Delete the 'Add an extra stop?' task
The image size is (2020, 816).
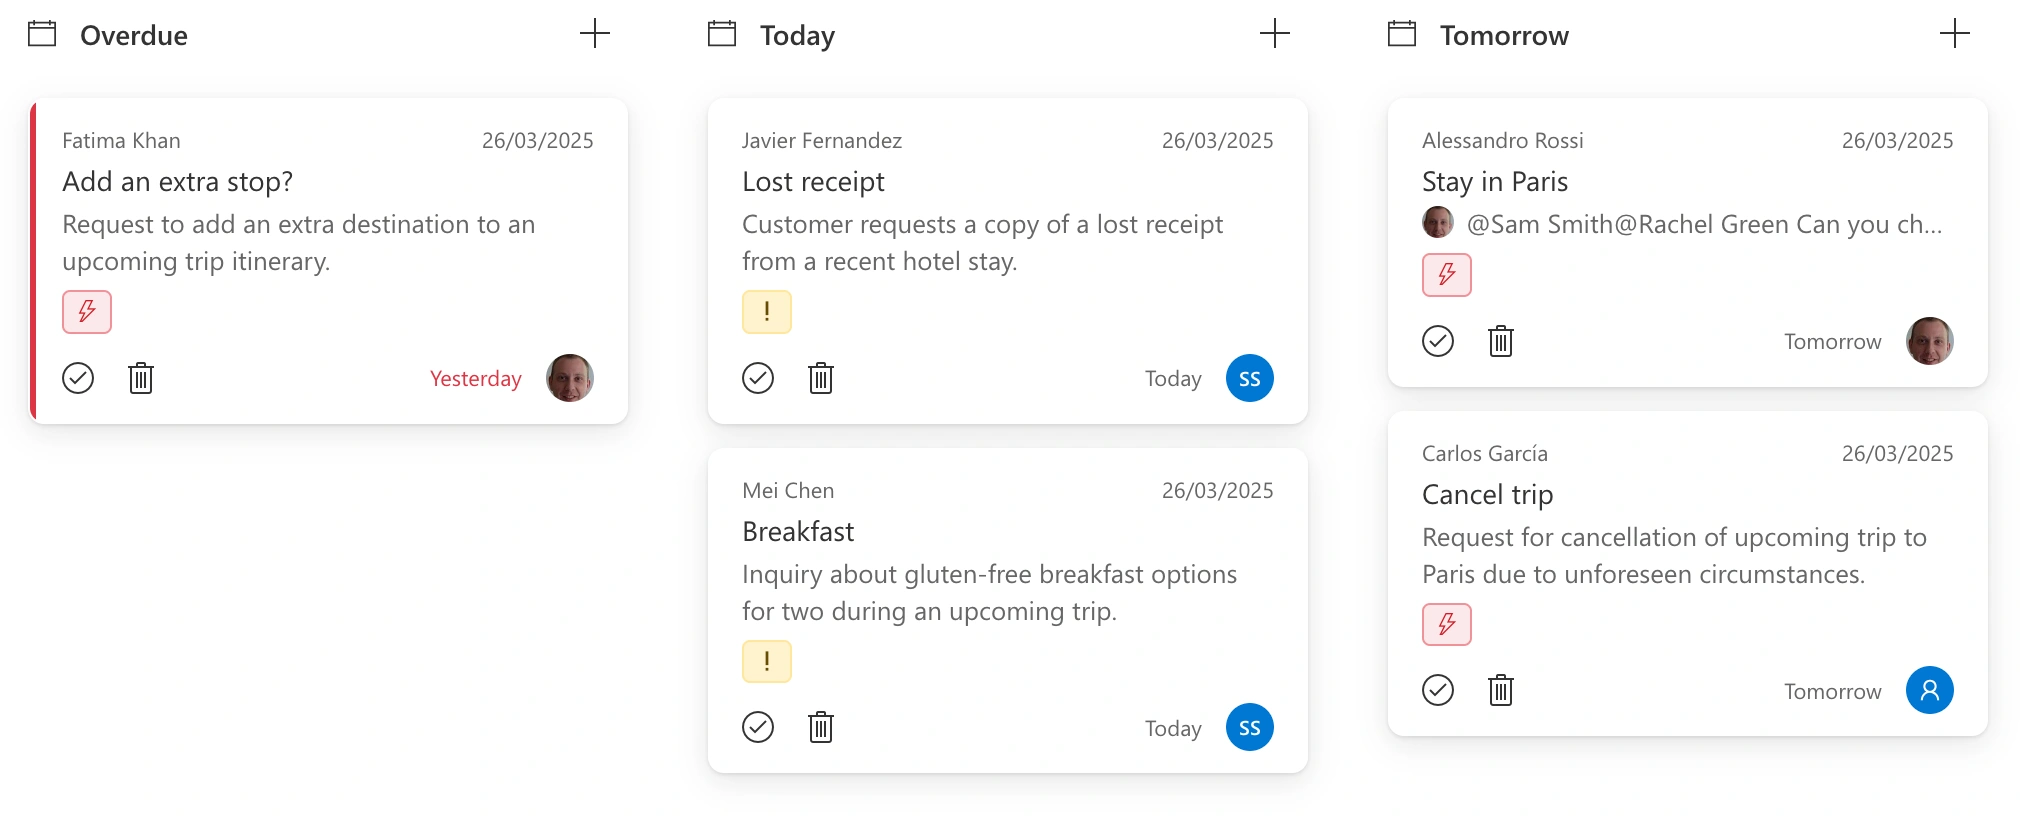click(141, 378)
